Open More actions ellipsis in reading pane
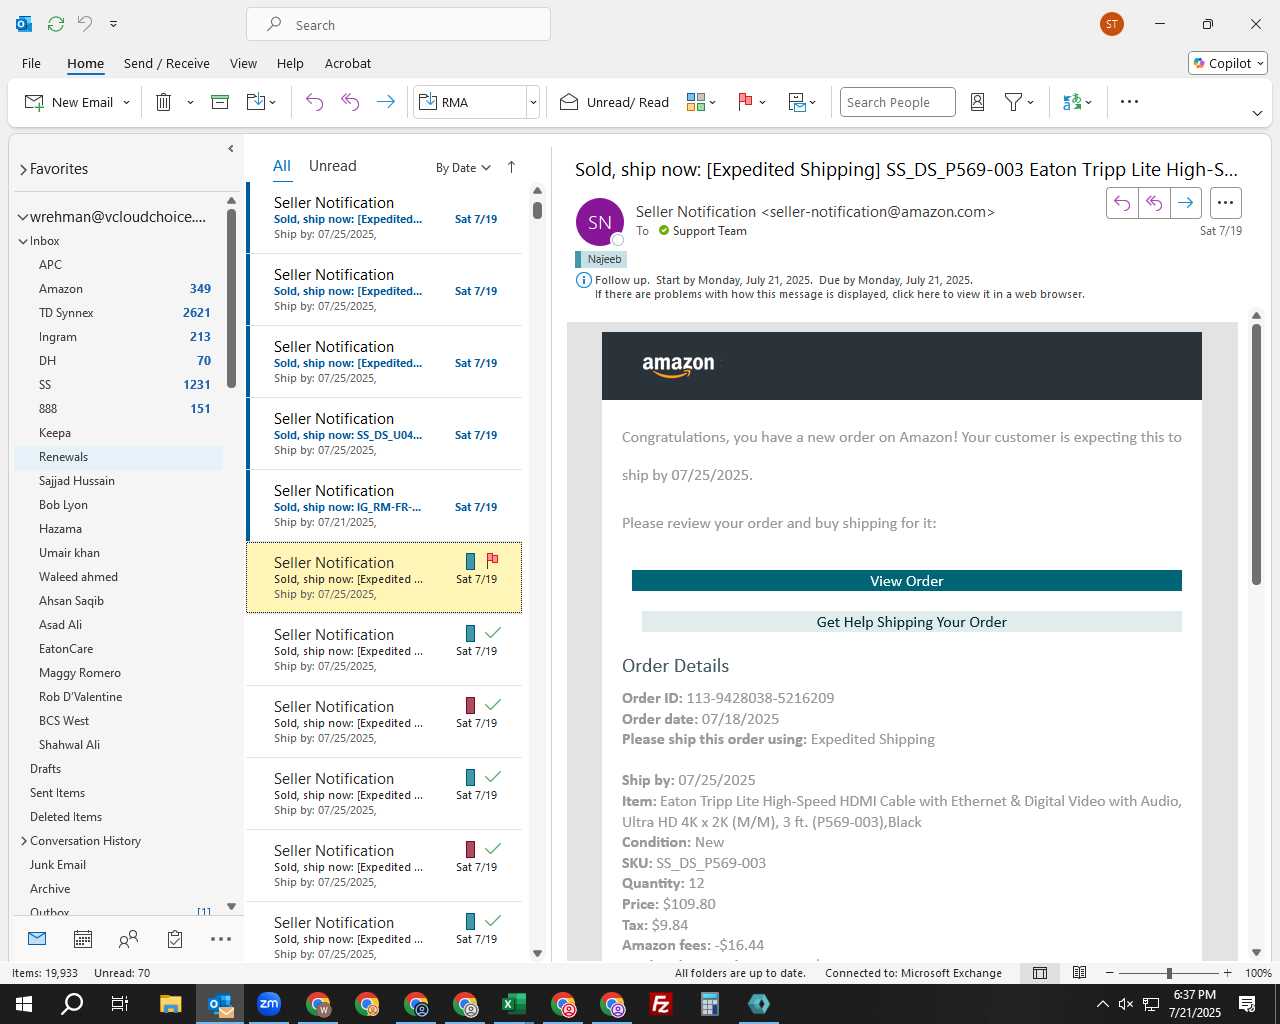This screenshot has width=1280, height=1024. point(1225,203)
